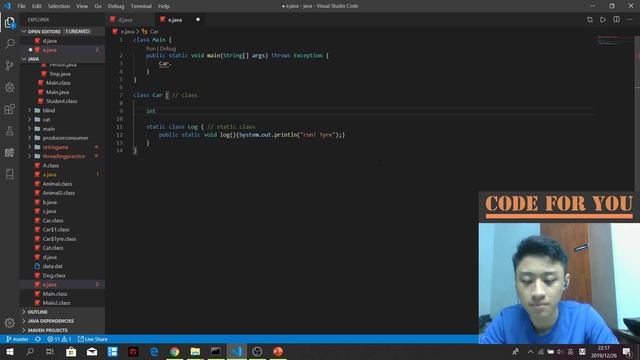
Task: Click the Debug code lens above main
Action: (x=168, y=48)
